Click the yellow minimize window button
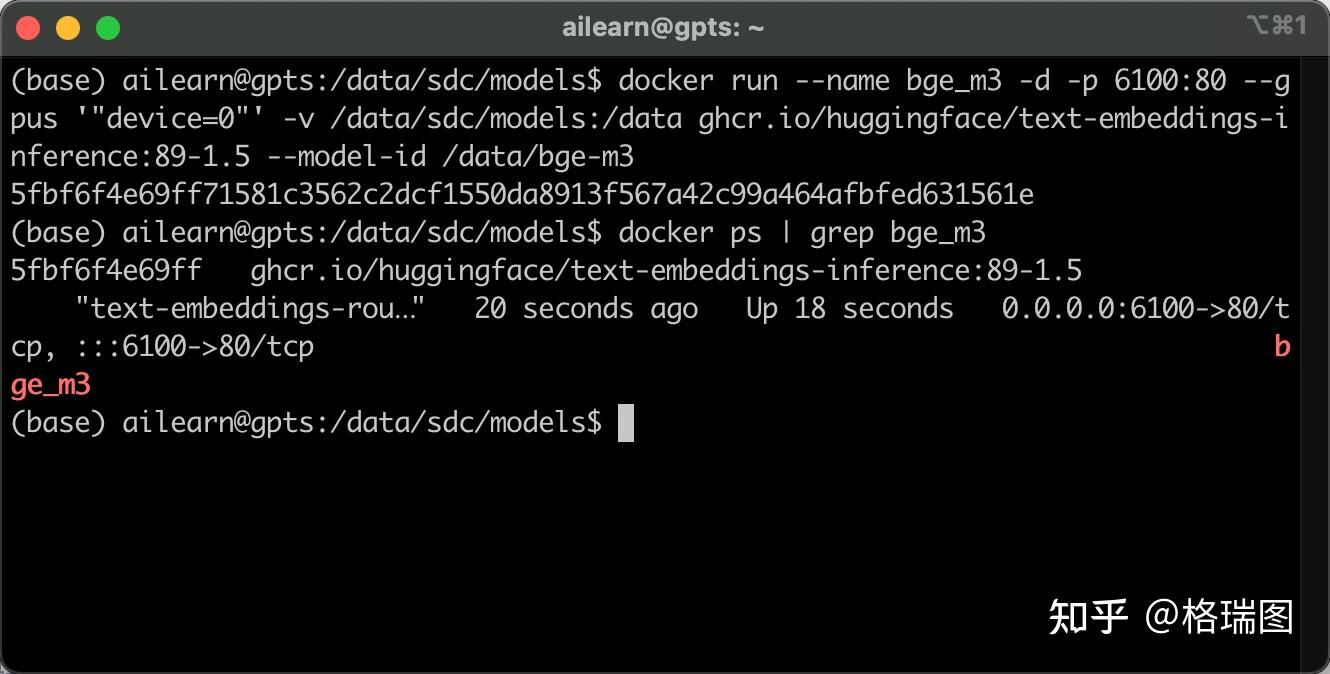This screenshot has height=674, width=1330. tap(68, 28)
